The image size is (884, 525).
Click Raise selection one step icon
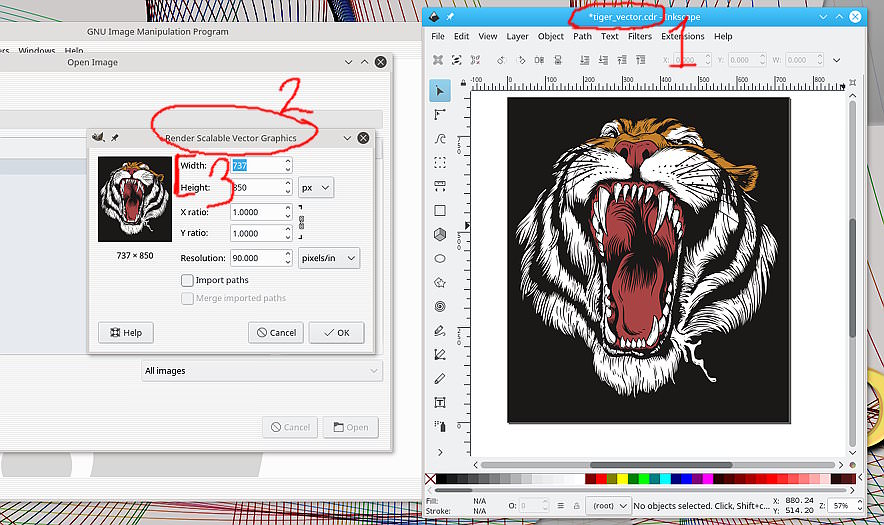(622, 60)
